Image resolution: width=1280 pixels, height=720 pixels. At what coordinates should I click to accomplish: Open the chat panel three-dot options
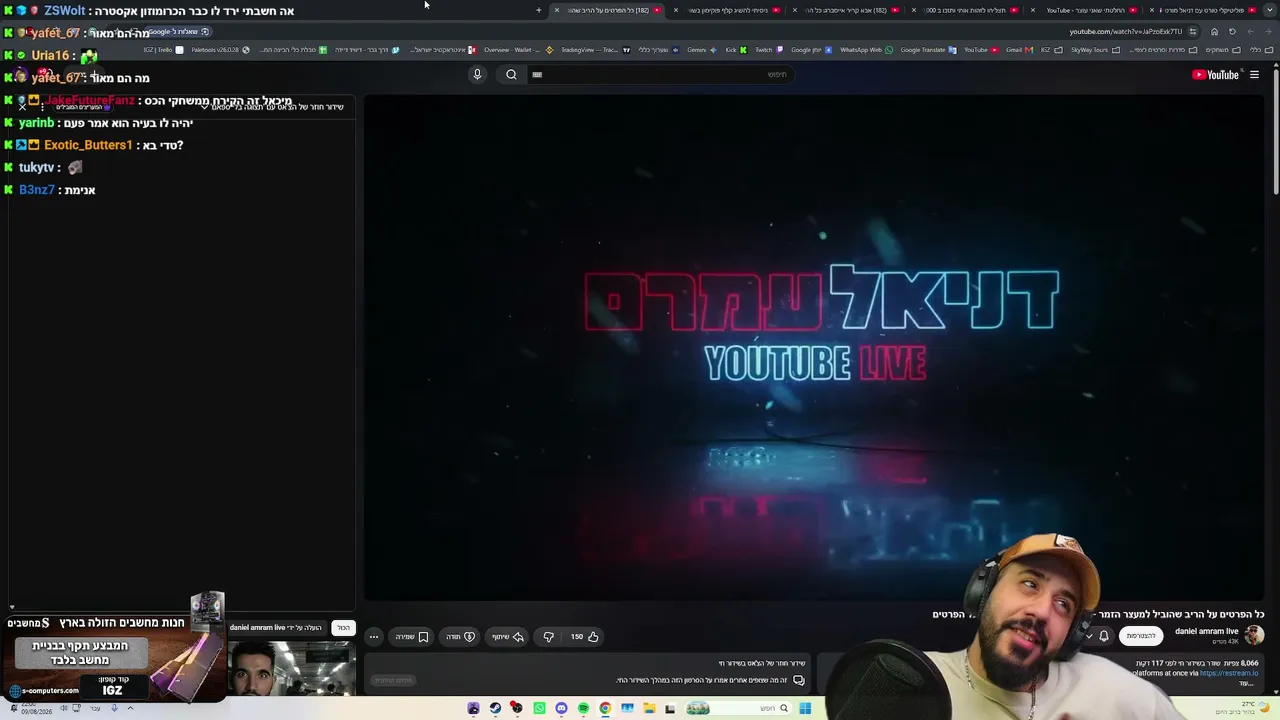click(x=42, y=107)
